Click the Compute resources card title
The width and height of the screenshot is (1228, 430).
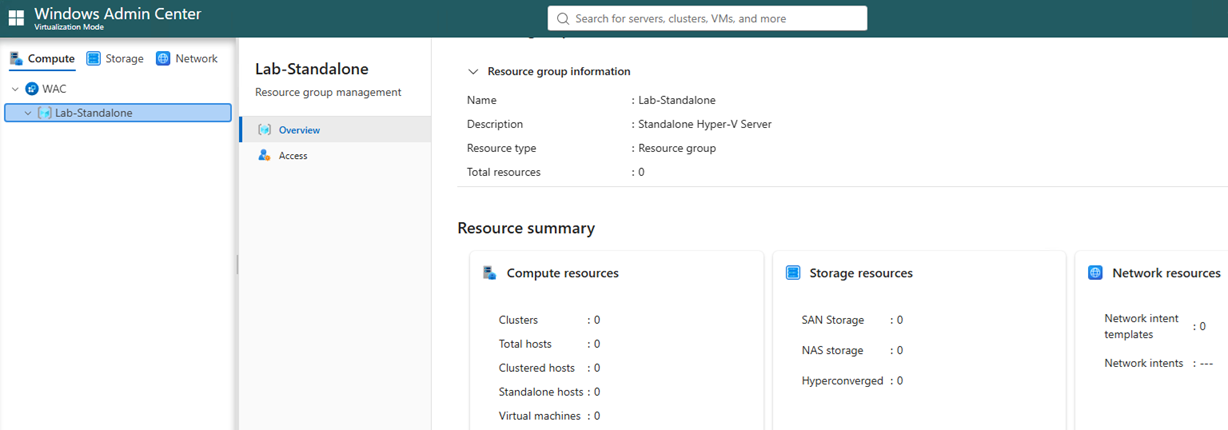[563, 273]
